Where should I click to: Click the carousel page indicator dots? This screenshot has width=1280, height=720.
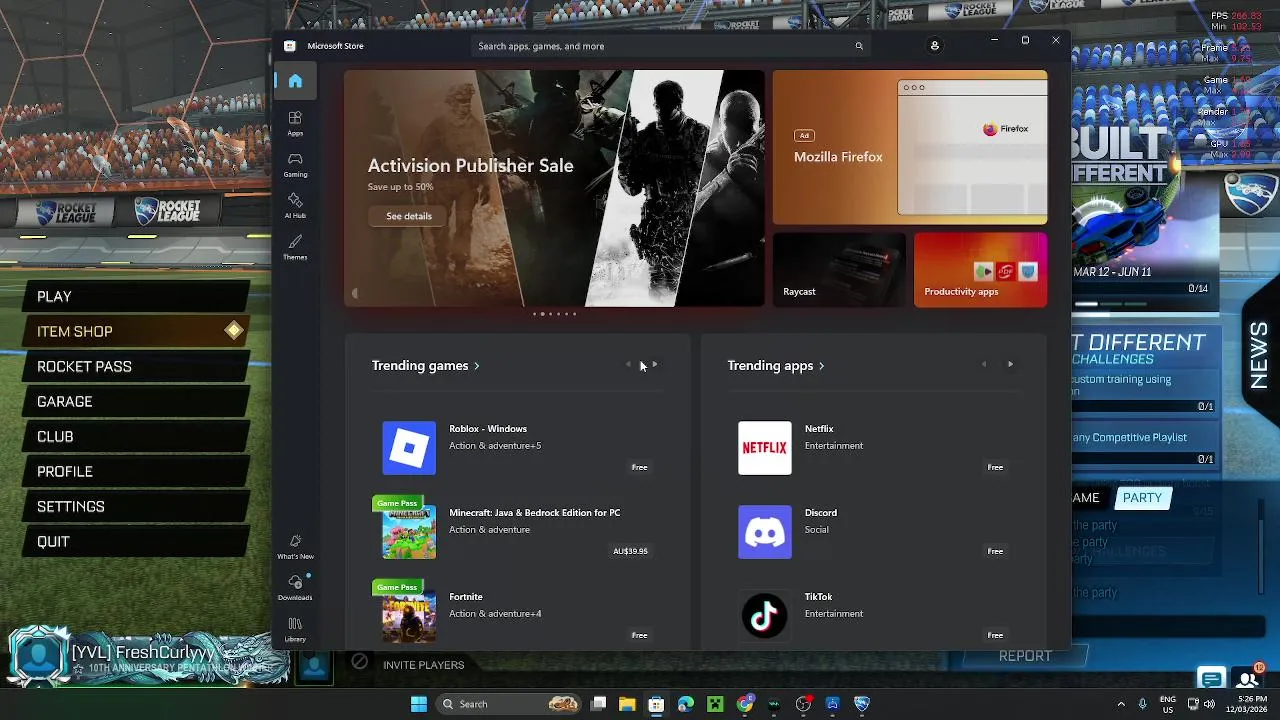tap(554, 314)
